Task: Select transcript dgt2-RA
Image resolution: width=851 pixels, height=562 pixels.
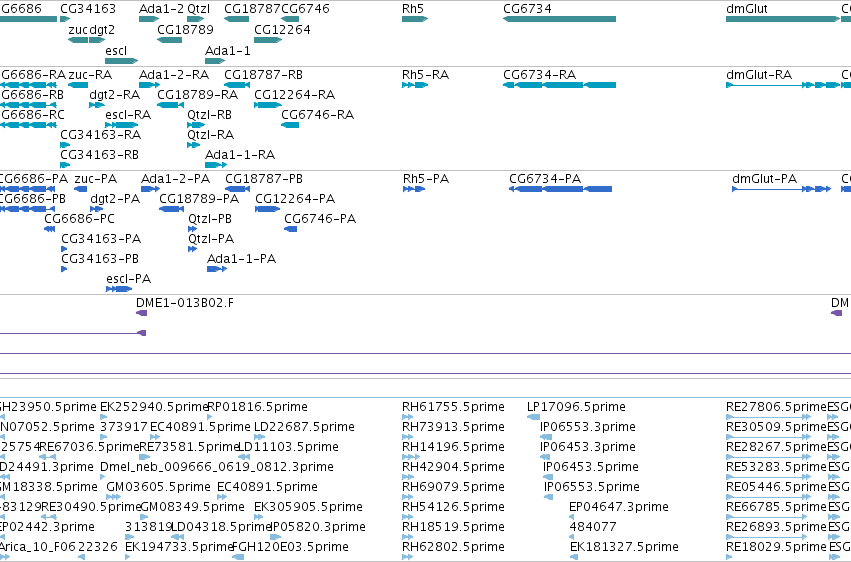Action: [x=97, y=105]
